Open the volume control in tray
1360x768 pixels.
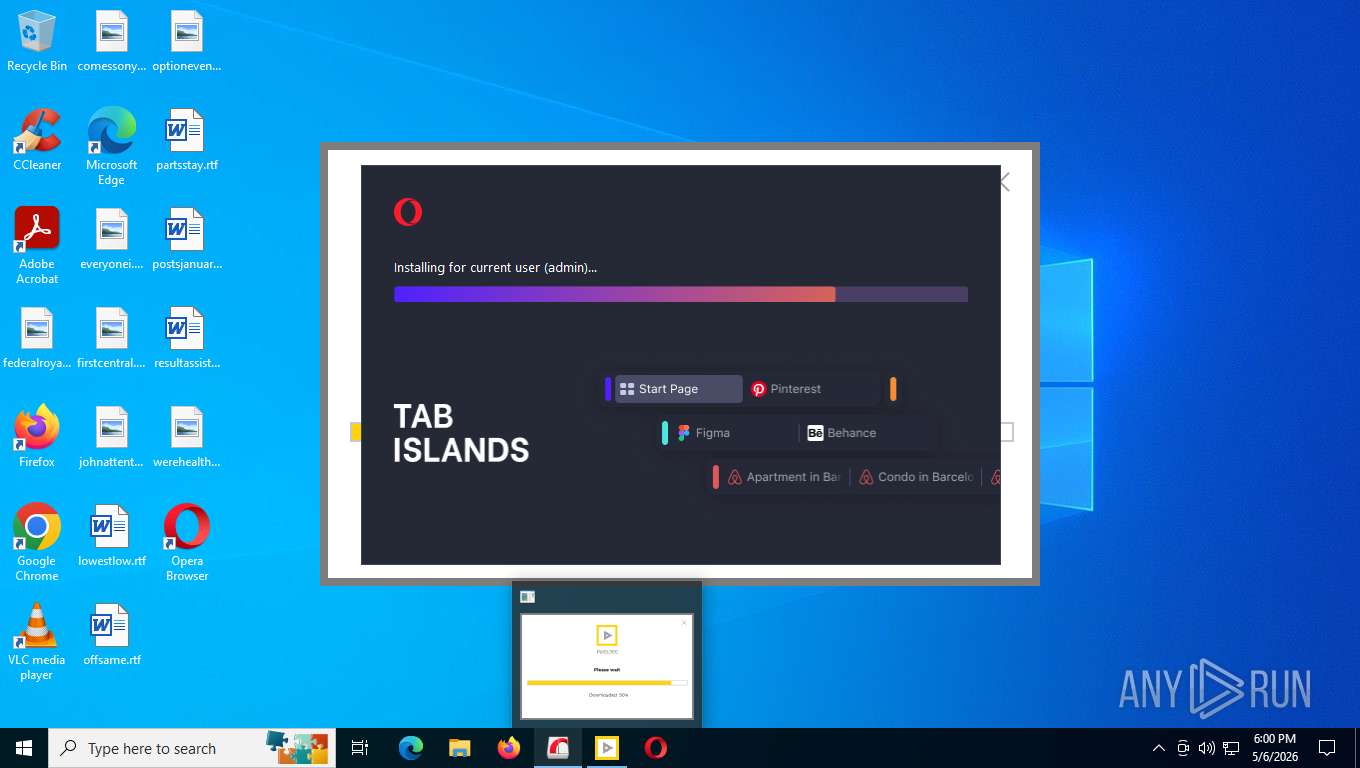(1207, 748)
